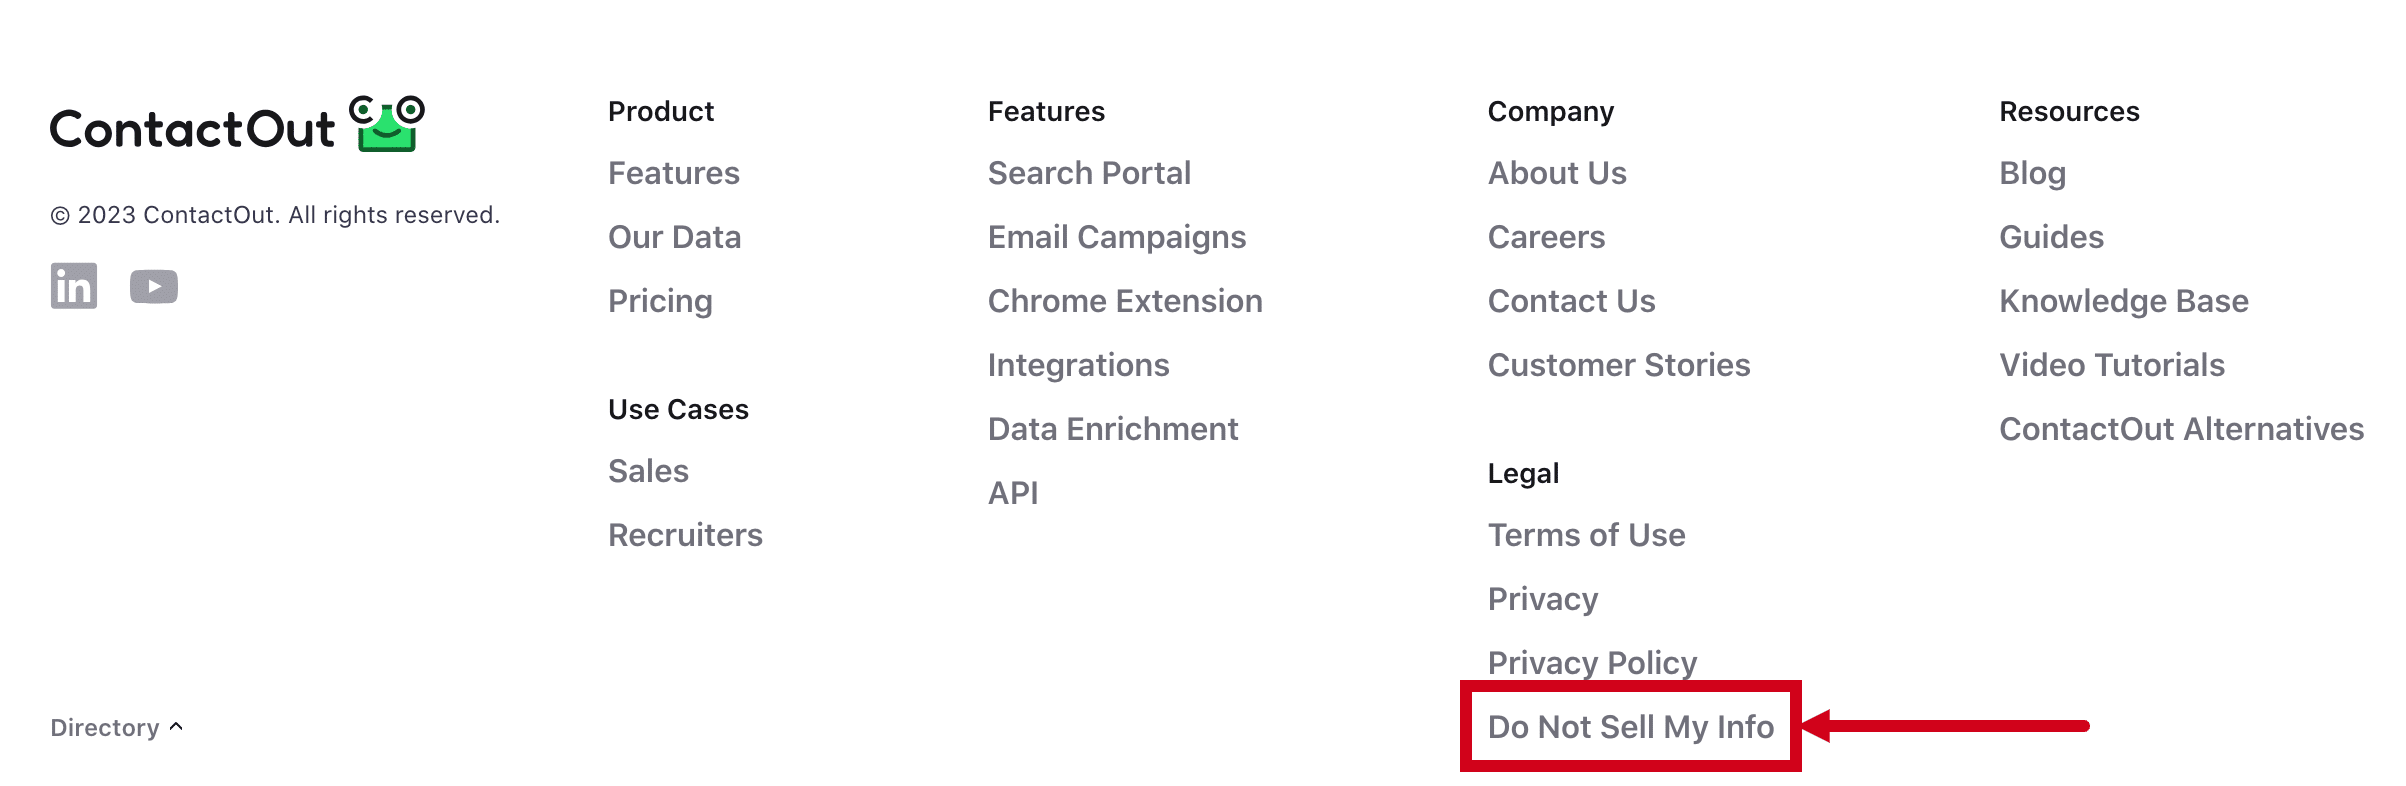Open the Video Tutorials link
2406x786 pixels.
(2112, 365)
